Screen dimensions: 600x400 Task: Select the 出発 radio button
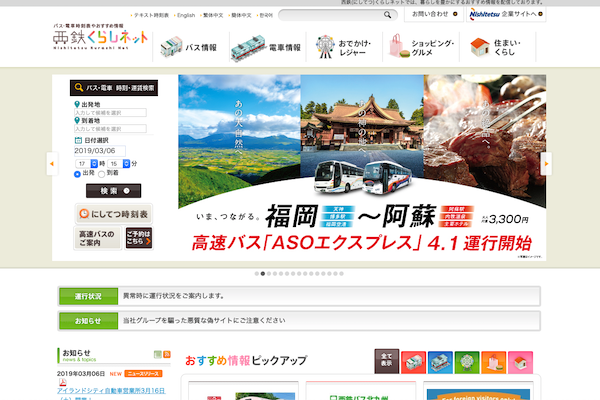(77, 174)
